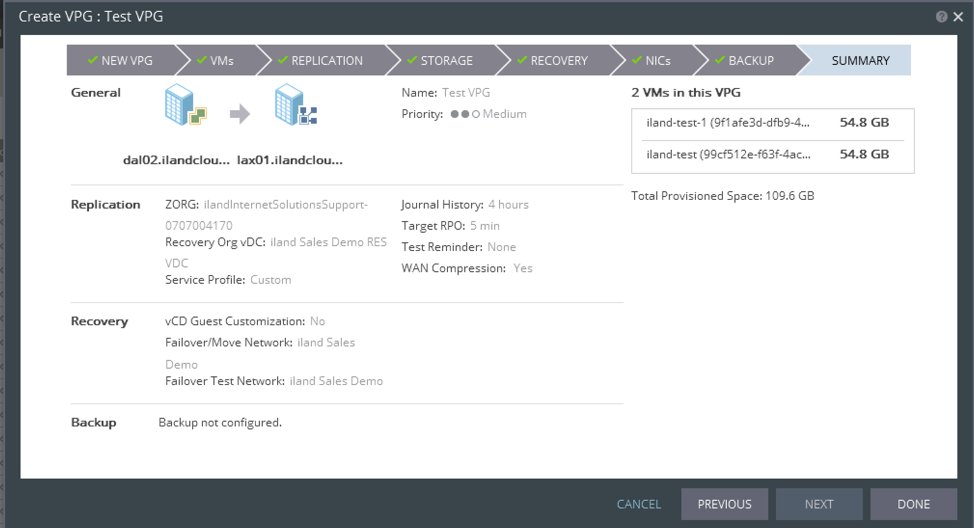Click the CANCEL link
Screen dimensions: 974x528
[x=638, y=504]
